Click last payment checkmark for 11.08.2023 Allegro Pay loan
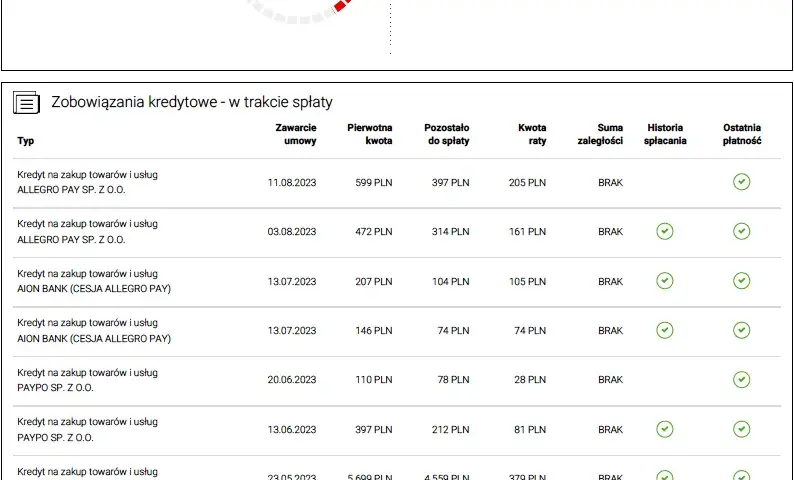This screenshot has width=794, height=480. (x=741, y=182)
